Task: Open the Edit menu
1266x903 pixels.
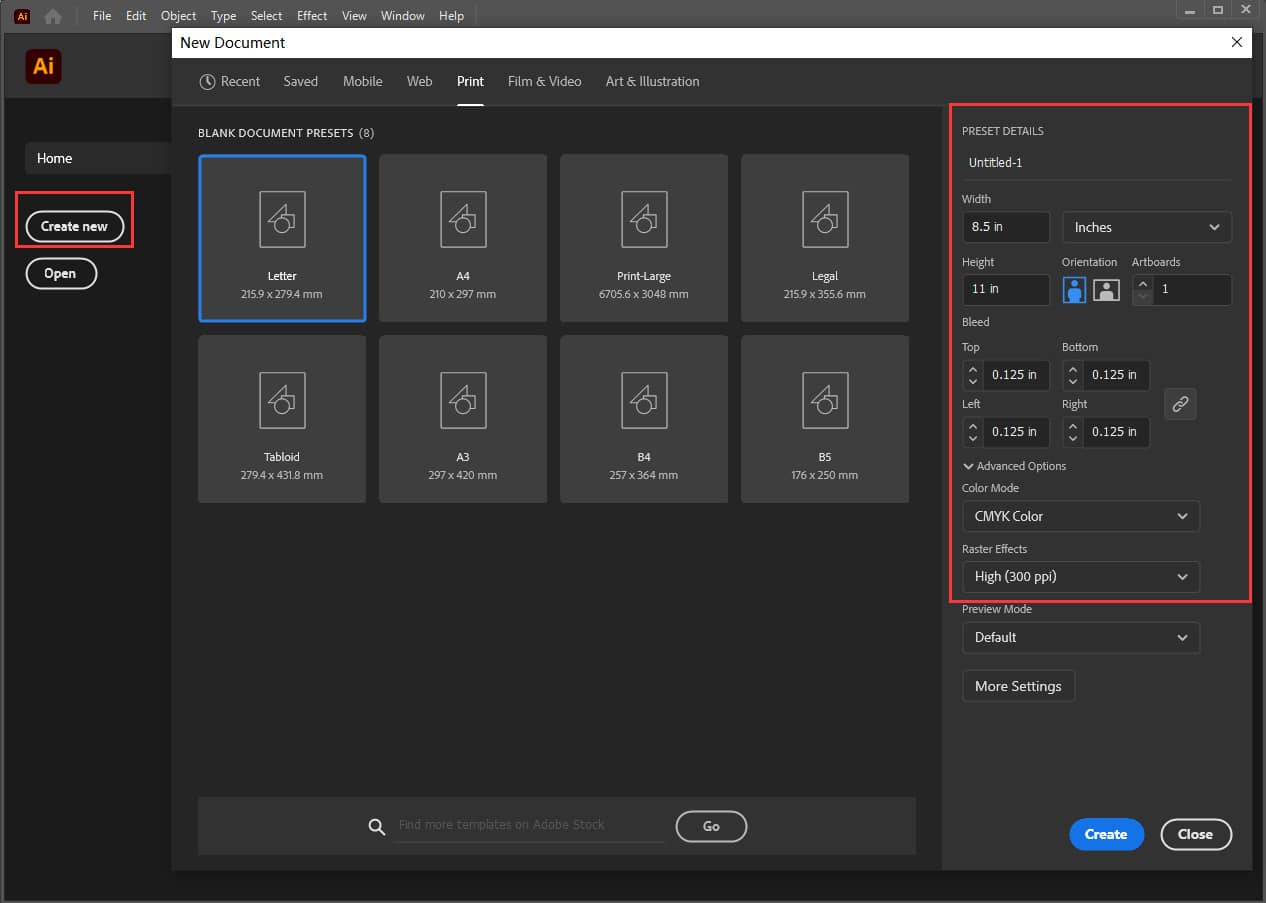Action: (x=136, y=16)
